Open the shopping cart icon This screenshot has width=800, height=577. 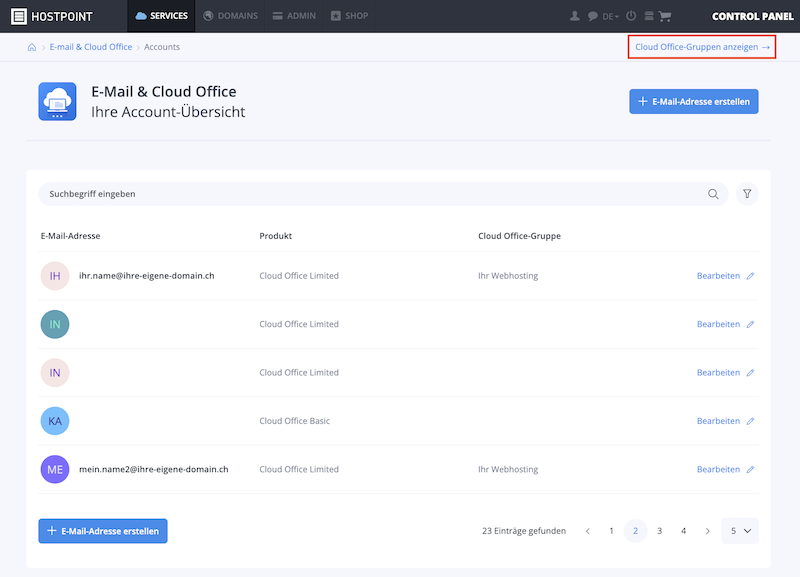[x=665, y=16]
